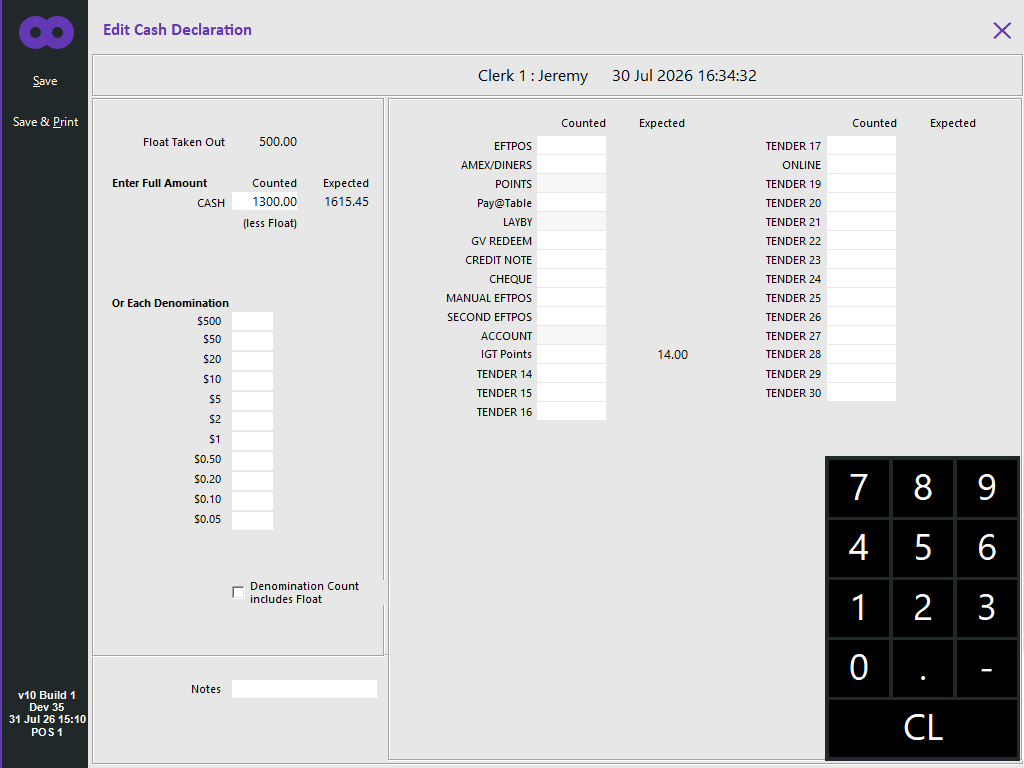The image size is (1024, 768).
Task: Click the date 30 Jul 2026 16:34:32
Action: [684, 76]
